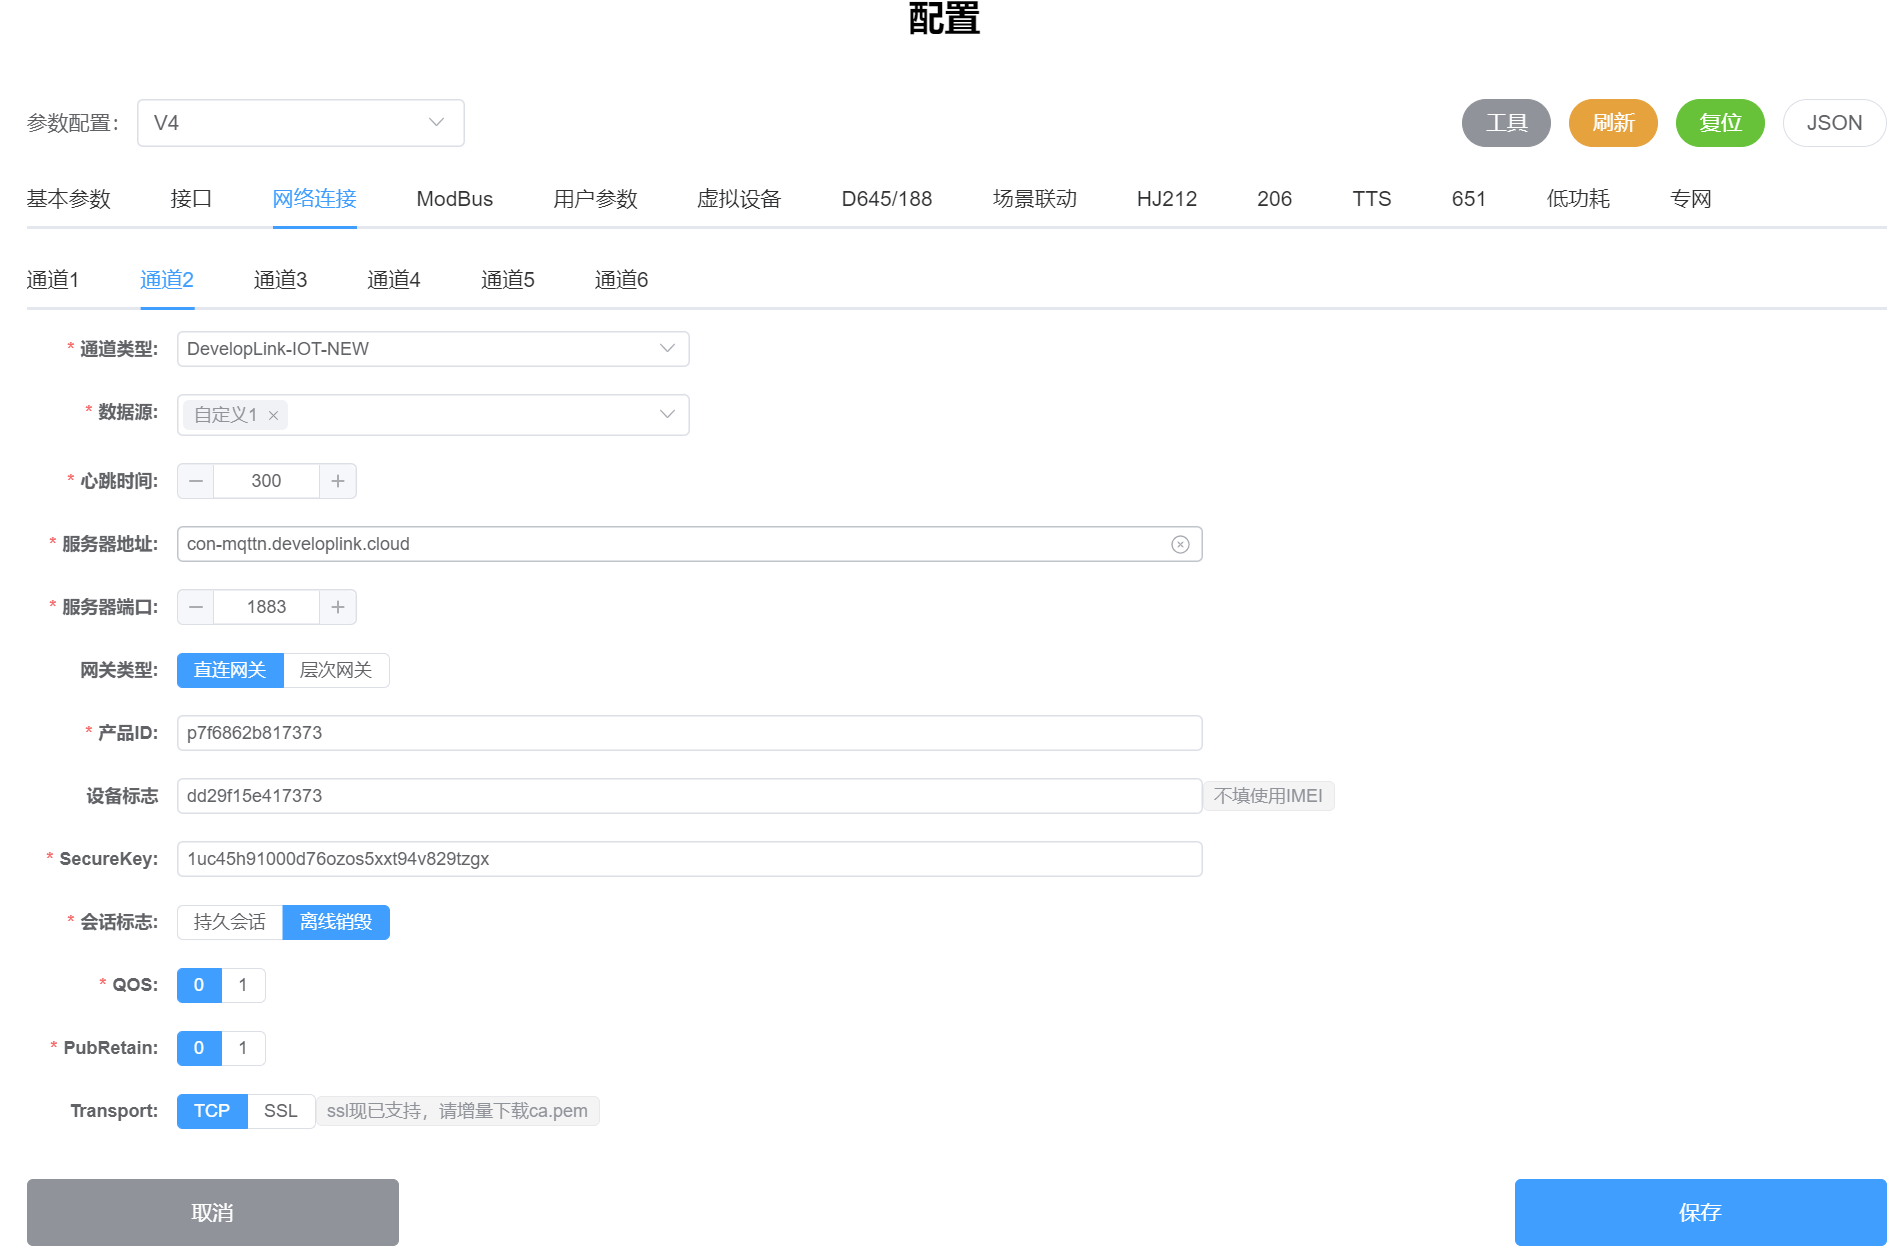Click the port value 1883 field
Viewport: 1899px width, 1253px height.
pyautogui.click(x=267, y=607)
